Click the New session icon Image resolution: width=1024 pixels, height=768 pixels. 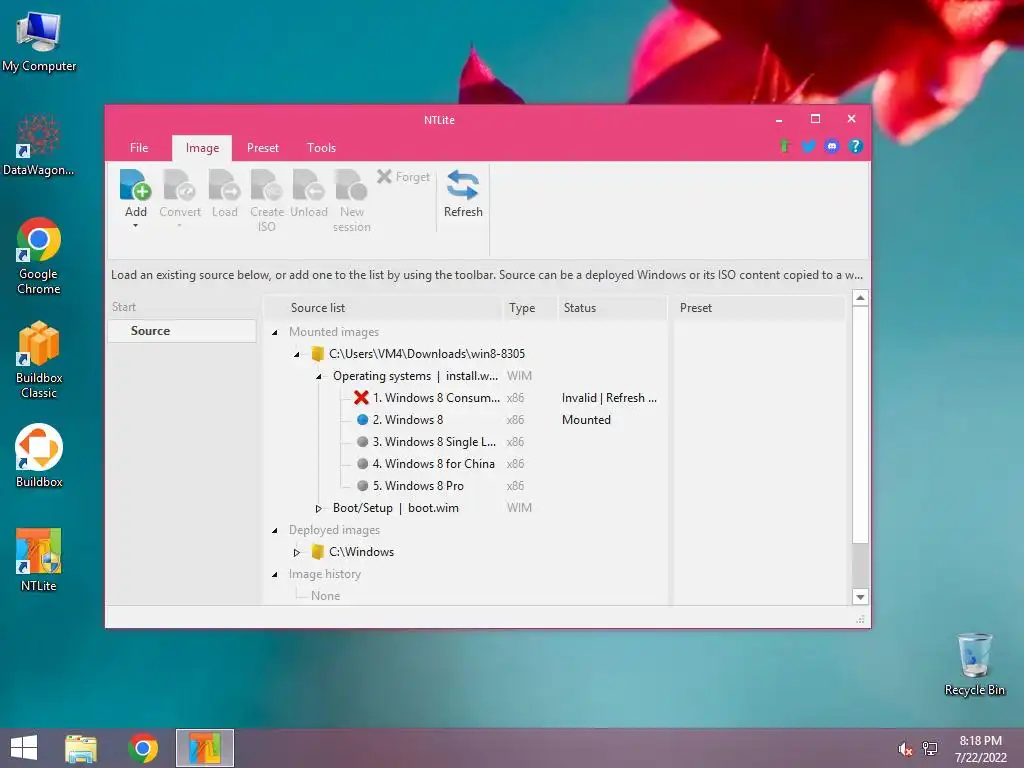tap(351, 185)
